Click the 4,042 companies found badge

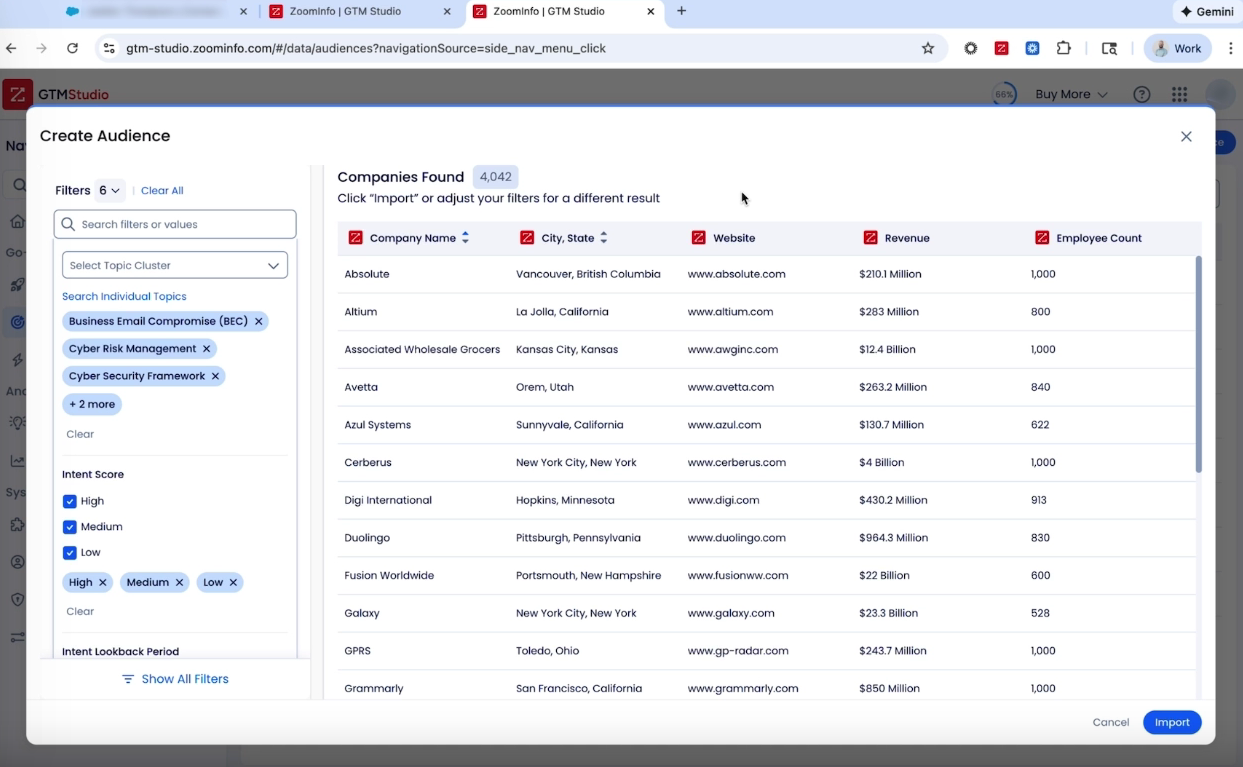495,177
